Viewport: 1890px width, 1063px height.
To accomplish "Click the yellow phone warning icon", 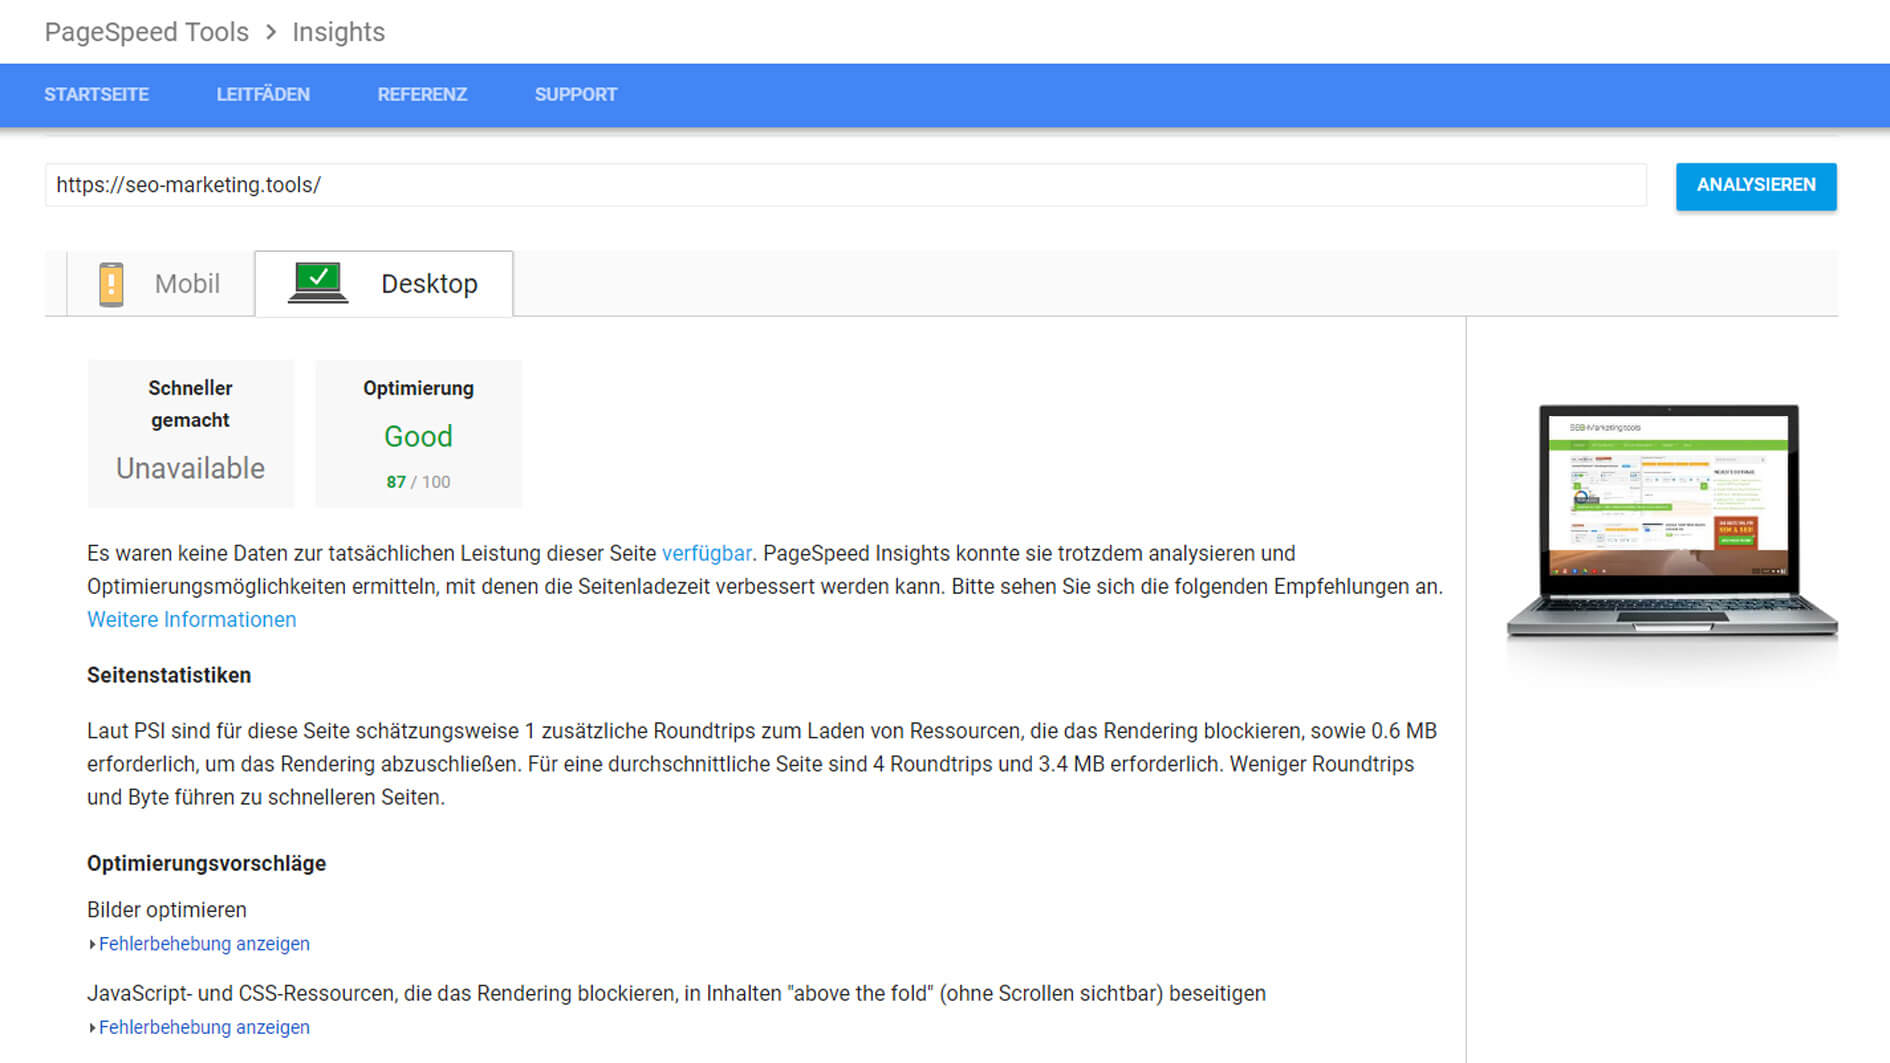I will point(111,284).
